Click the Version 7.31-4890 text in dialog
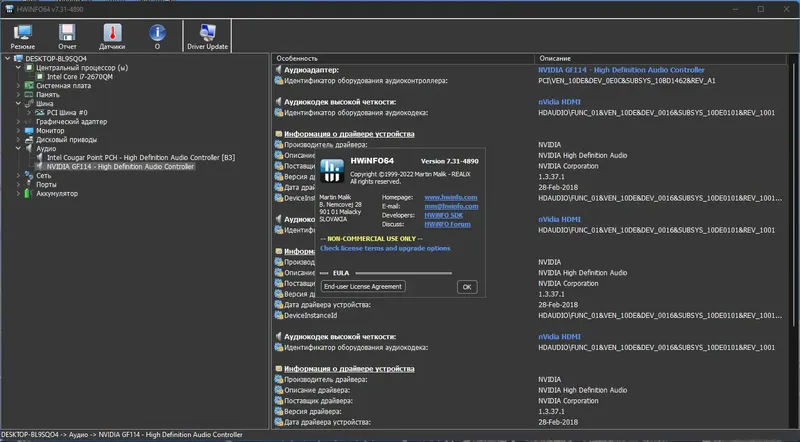The width and height of the screenshot is (800, 442). pos(449,161)
